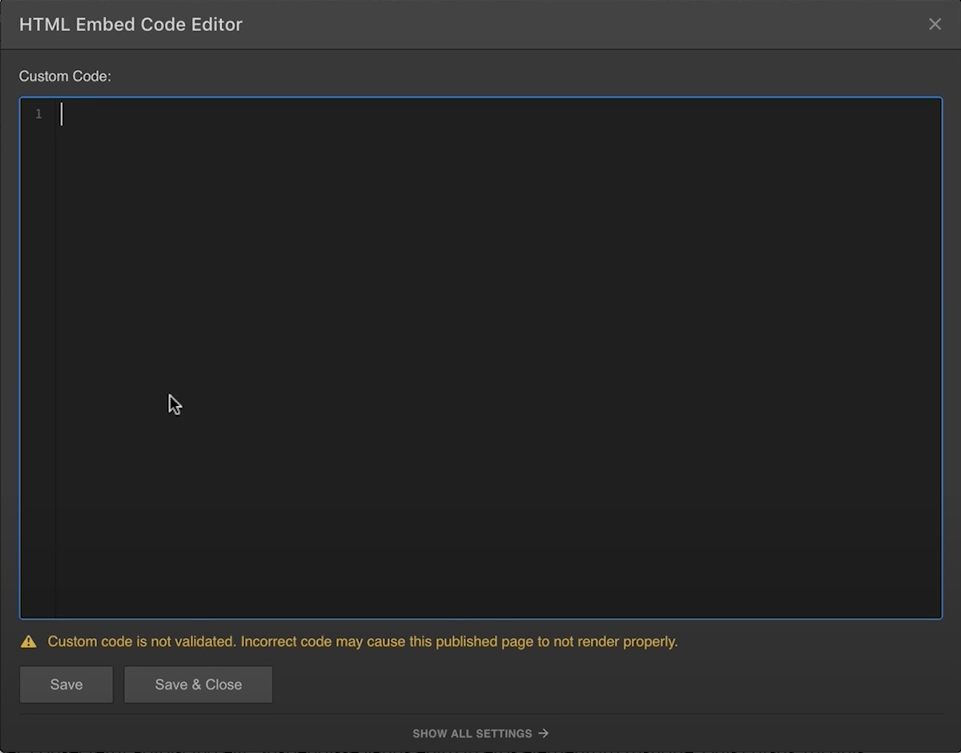This screenshot has width=961, height=753.
Task: Select the yellow alert icon near the warning text
Action: [x=28, y=641]
